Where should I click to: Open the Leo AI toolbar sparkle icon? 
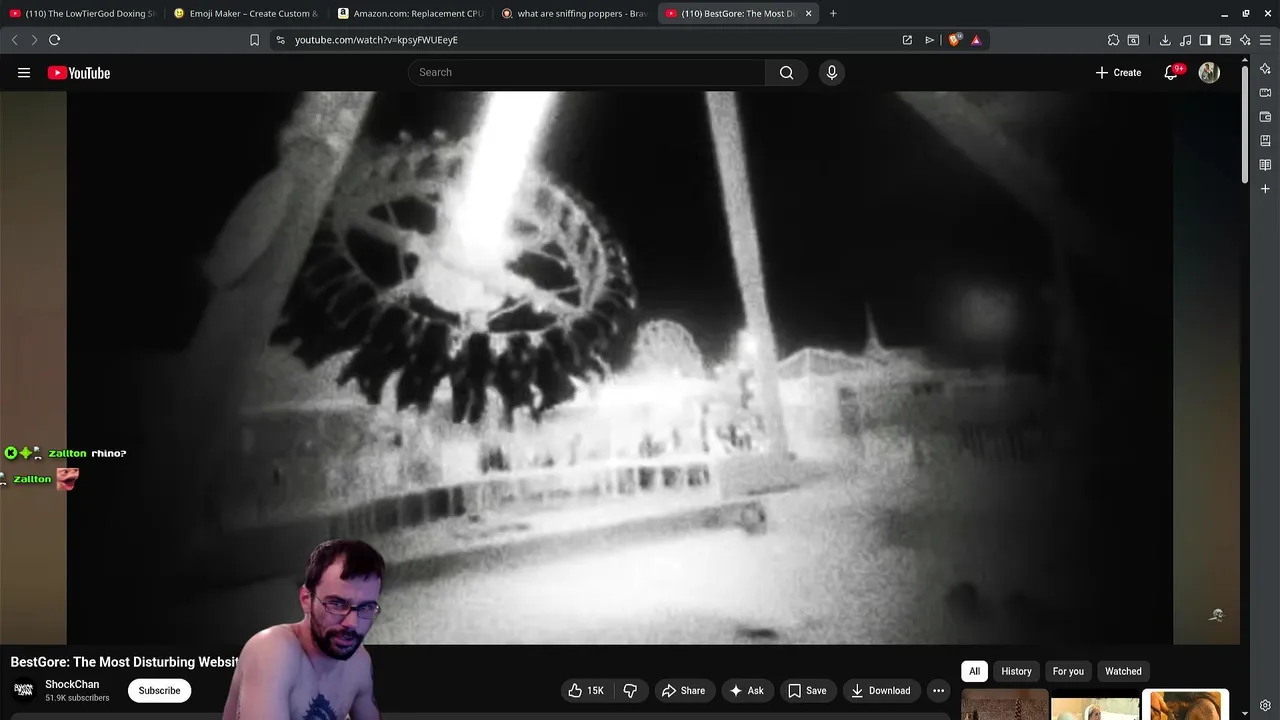(x=1245, y=40)
